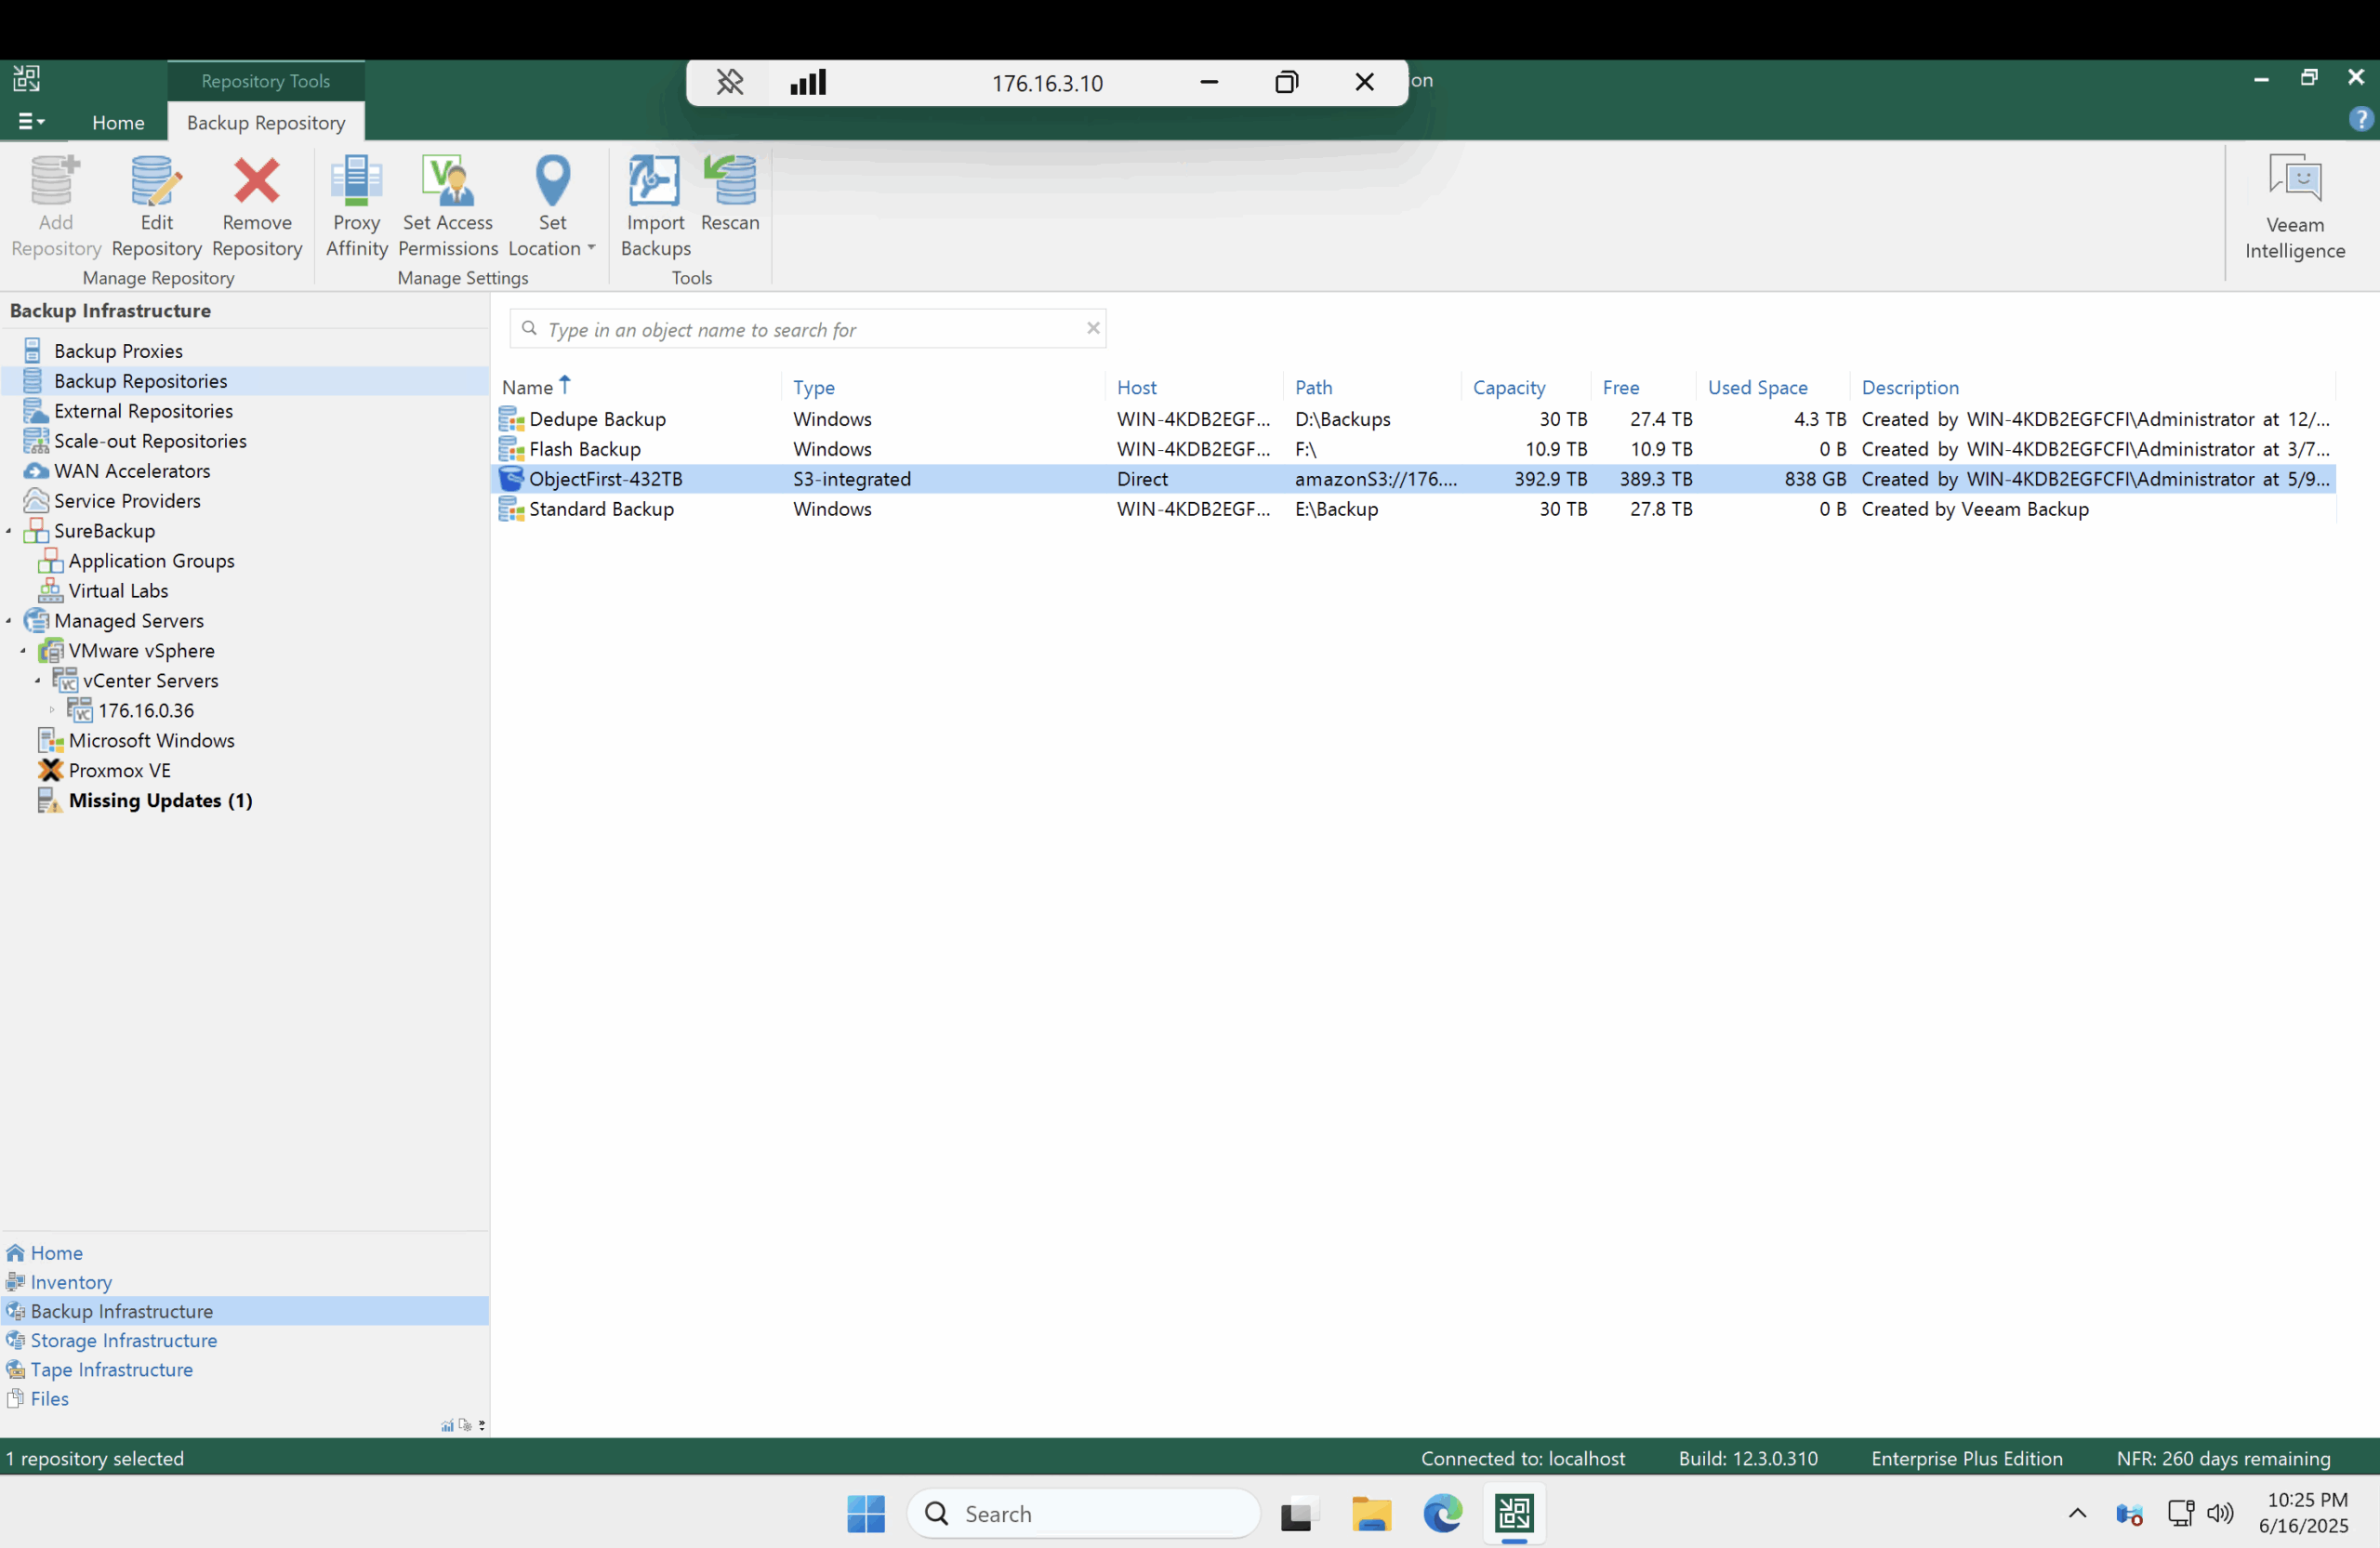Image resolution: width=2380 pixels, height=1548 pixels.
Task: Open the Set Location dropdown arrow
Action: click(x=591, y=248)
